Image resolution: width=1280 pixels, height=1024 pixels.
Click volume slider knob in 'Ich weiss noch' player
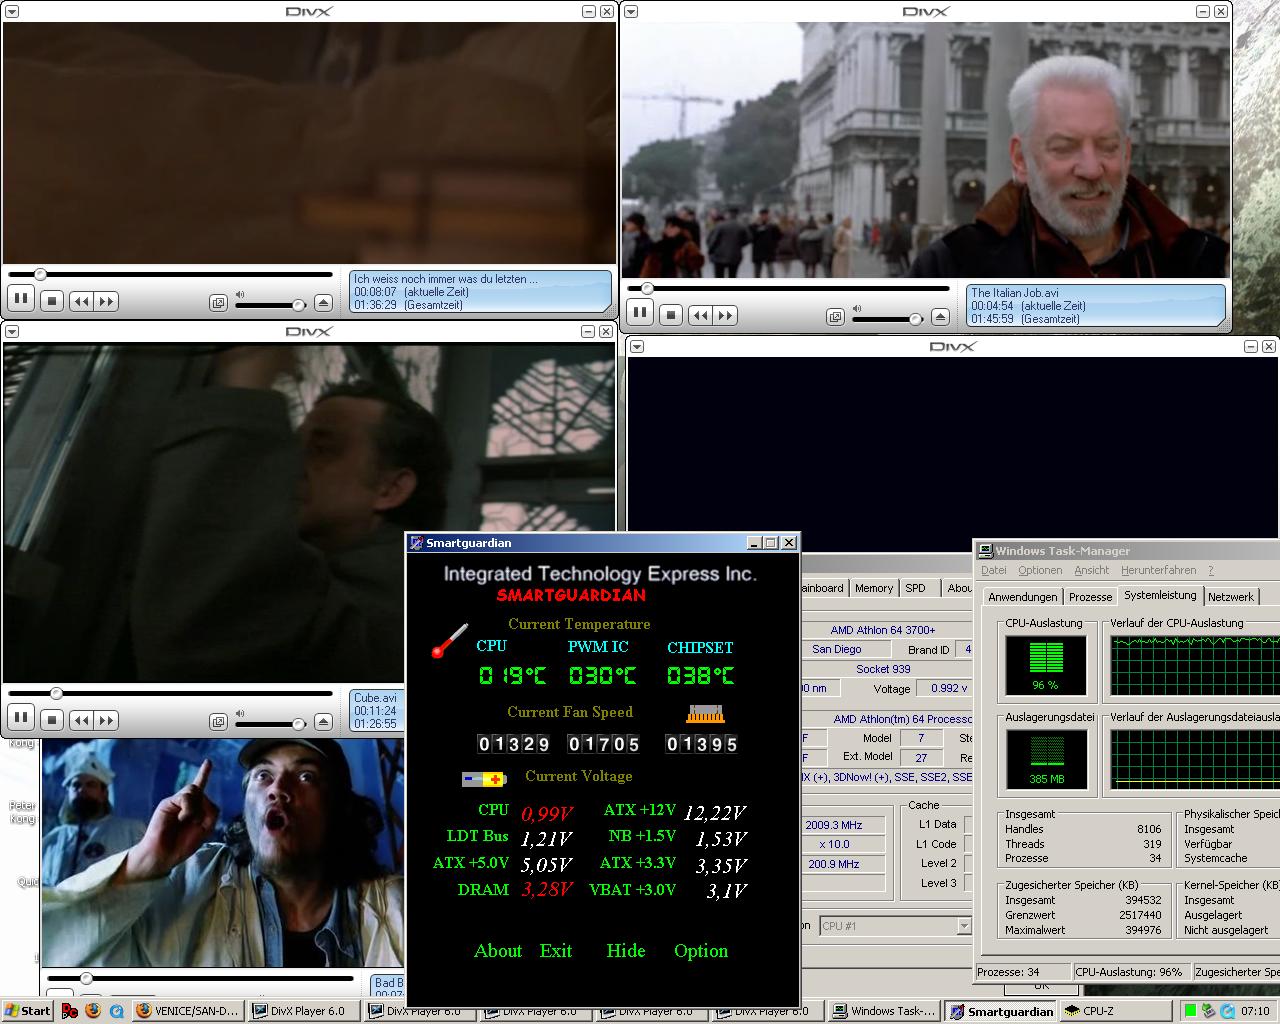click(298, 305)
